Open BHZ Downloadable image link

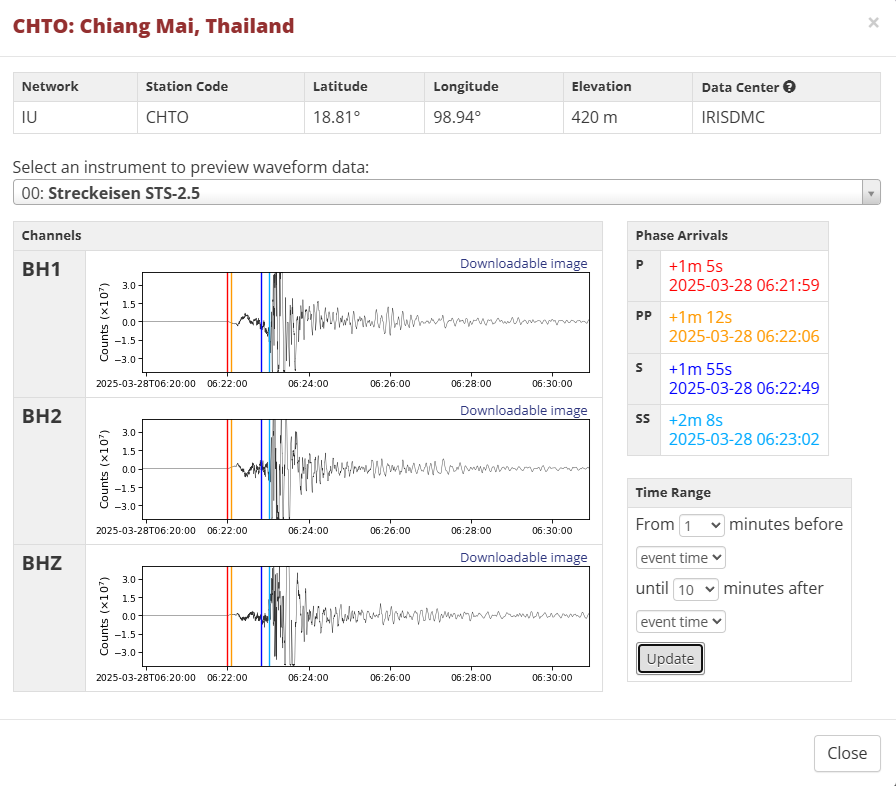coord(523,558)
